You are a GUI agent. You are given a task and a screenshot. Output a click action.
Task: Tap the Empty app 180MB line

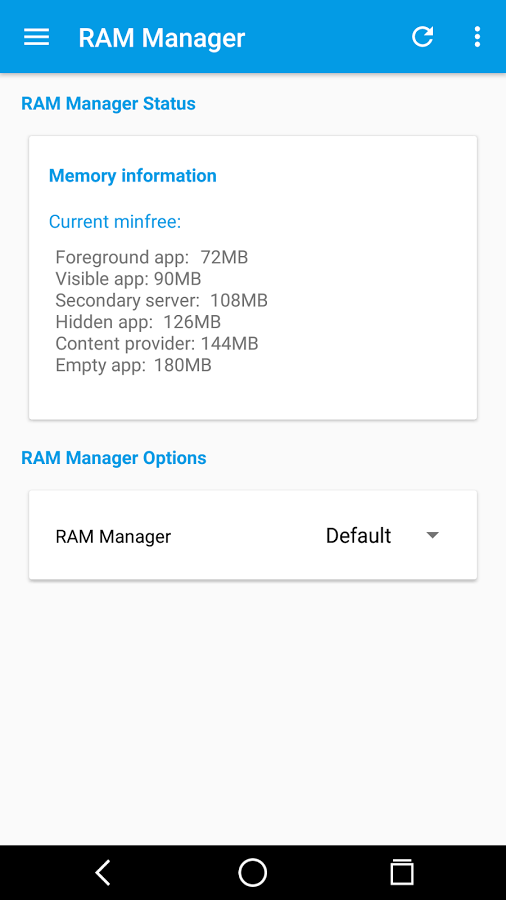tap(133, 365)
